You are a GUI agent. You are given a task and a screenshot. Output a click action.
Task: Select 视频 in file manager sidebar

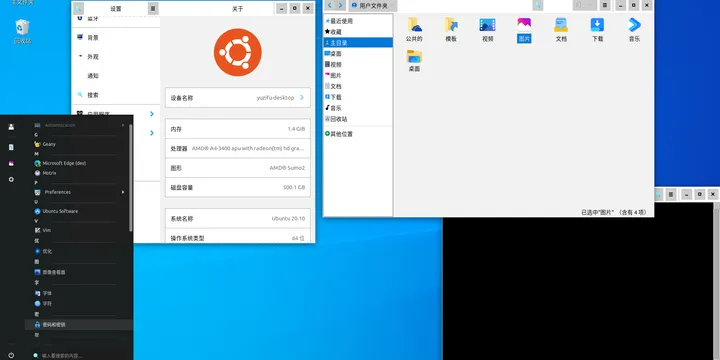[x=358, y=64]
